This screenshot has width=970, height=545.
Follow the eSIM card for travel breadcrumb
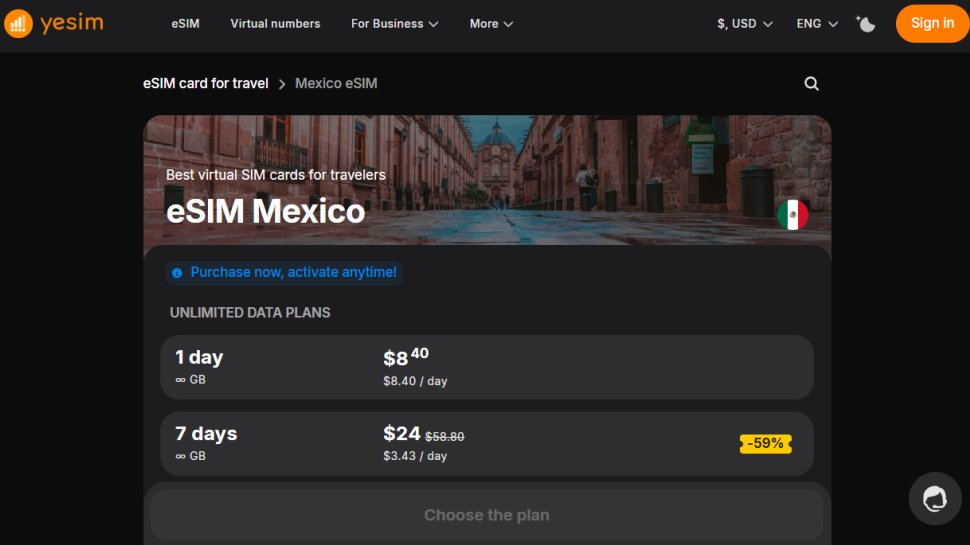click(x=205, y=84)
